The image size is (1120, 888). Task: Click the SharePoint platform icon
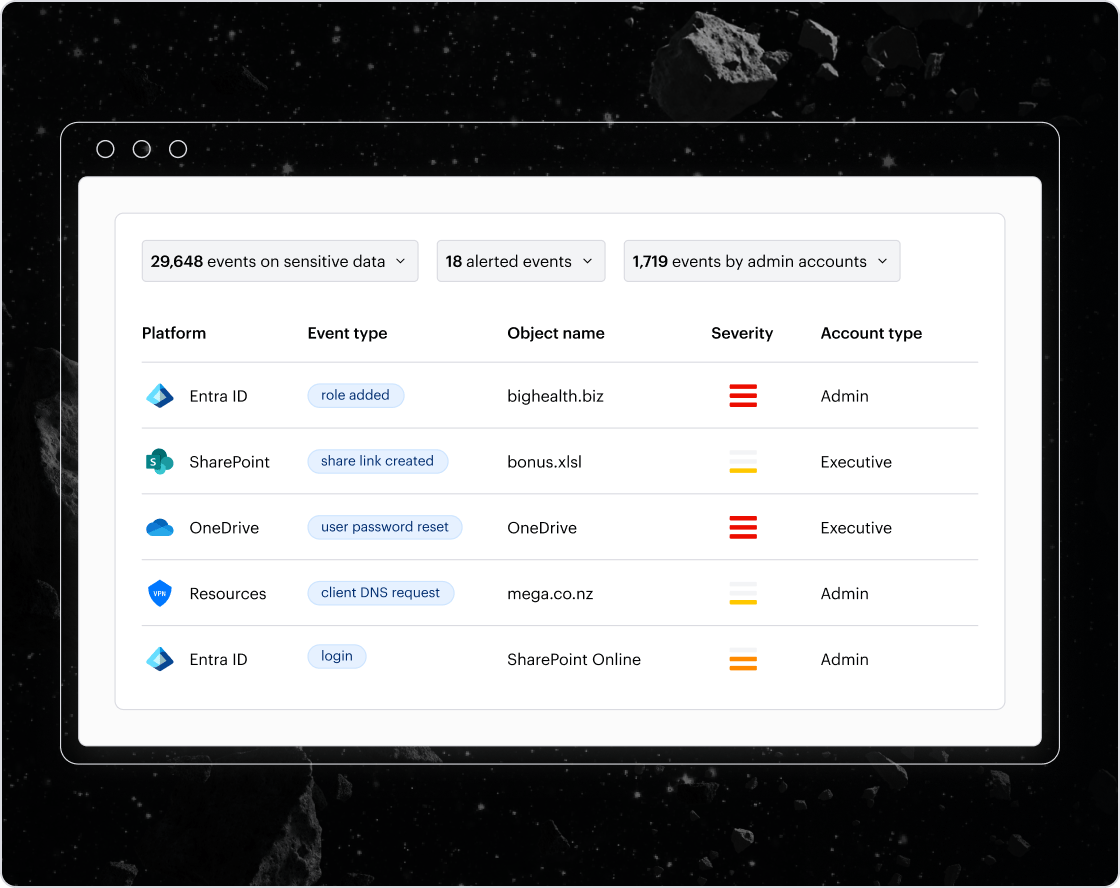tap(160, 462)
